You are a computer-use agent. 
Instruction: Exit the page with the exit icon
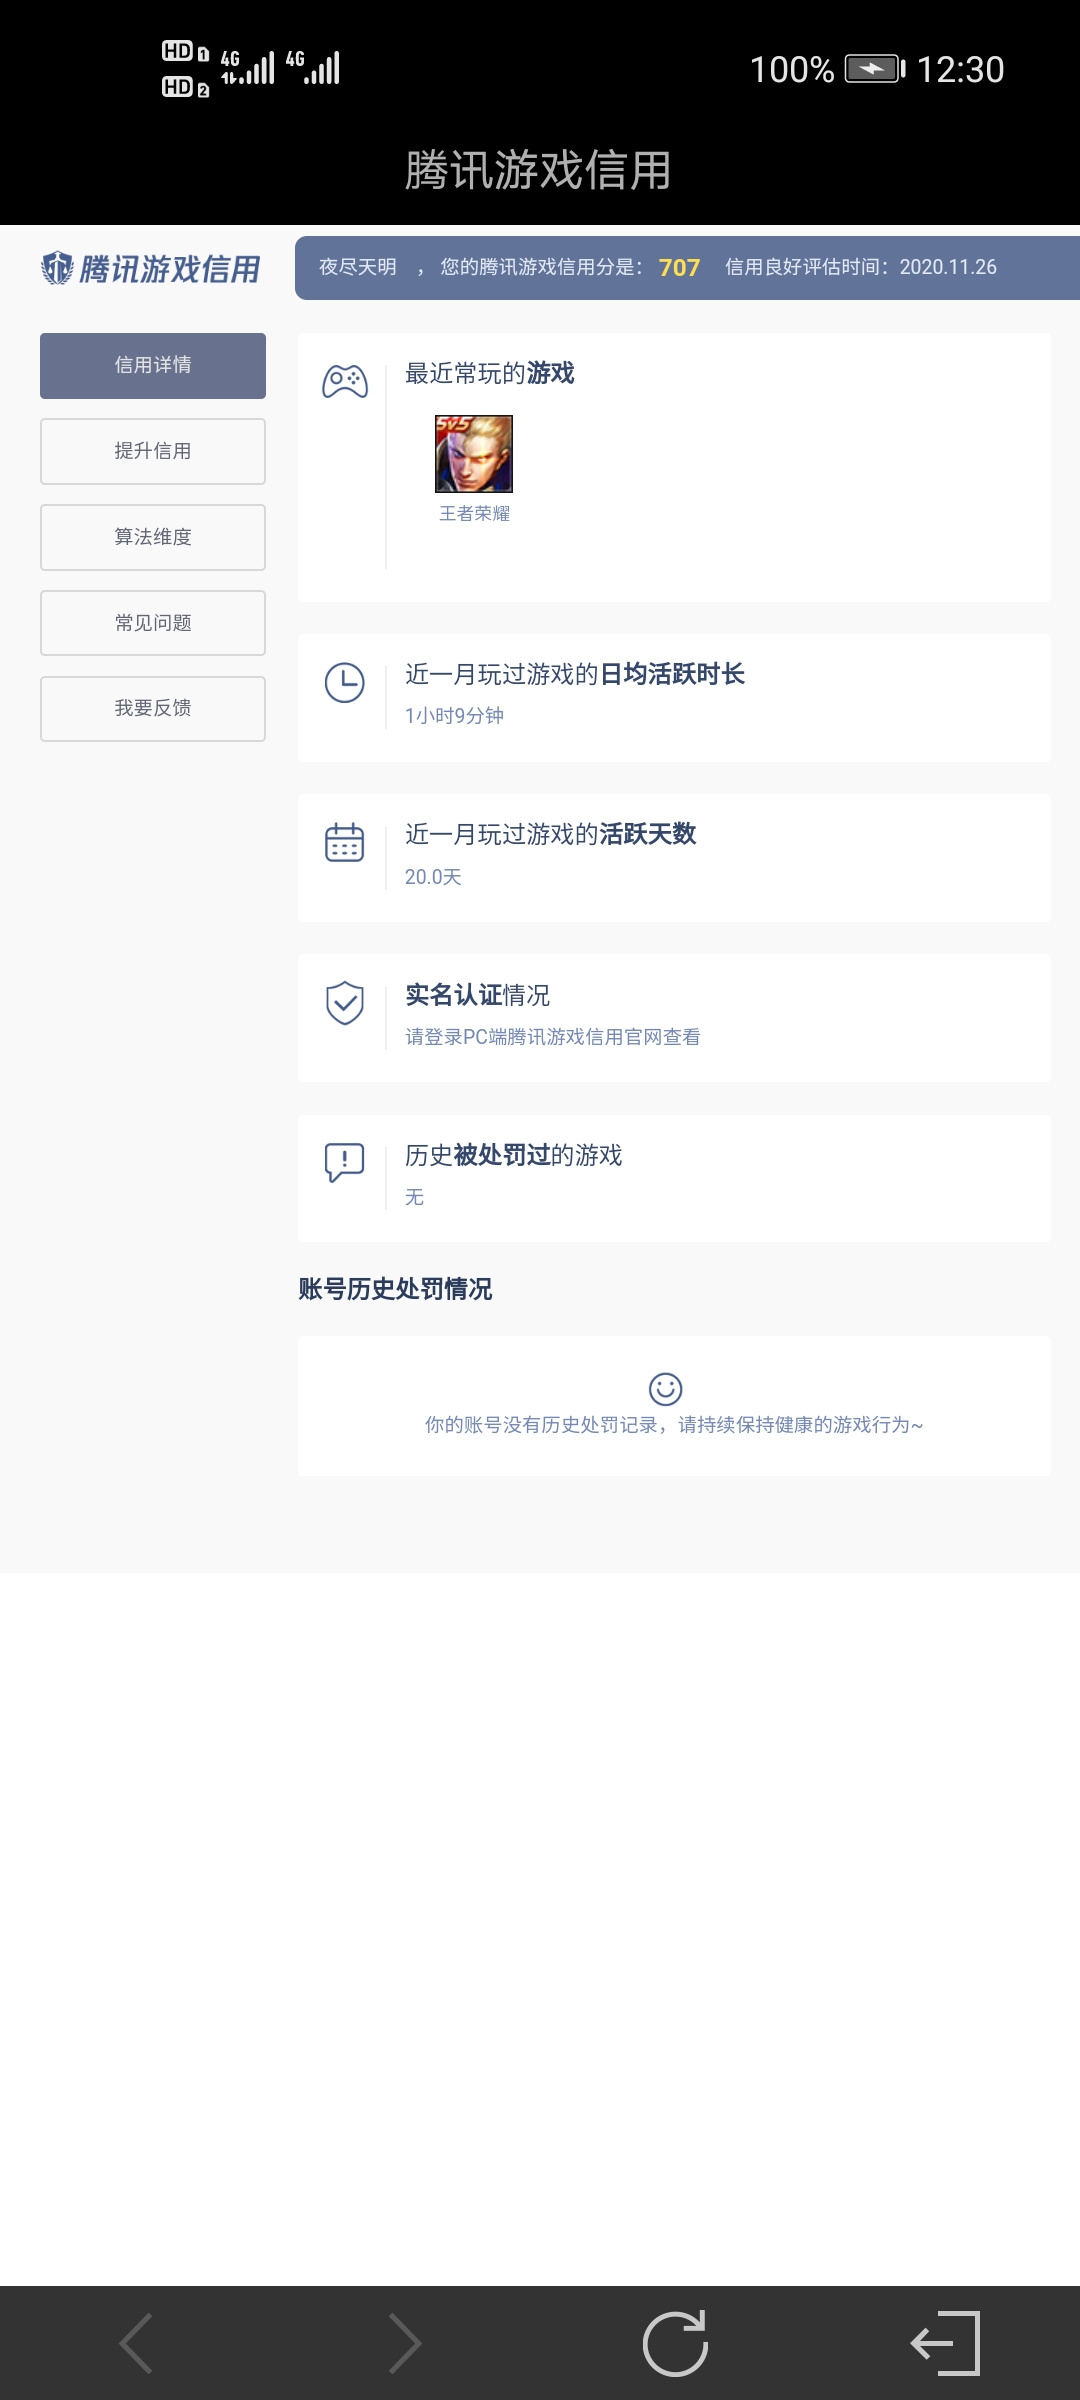tap(945, 2343)
